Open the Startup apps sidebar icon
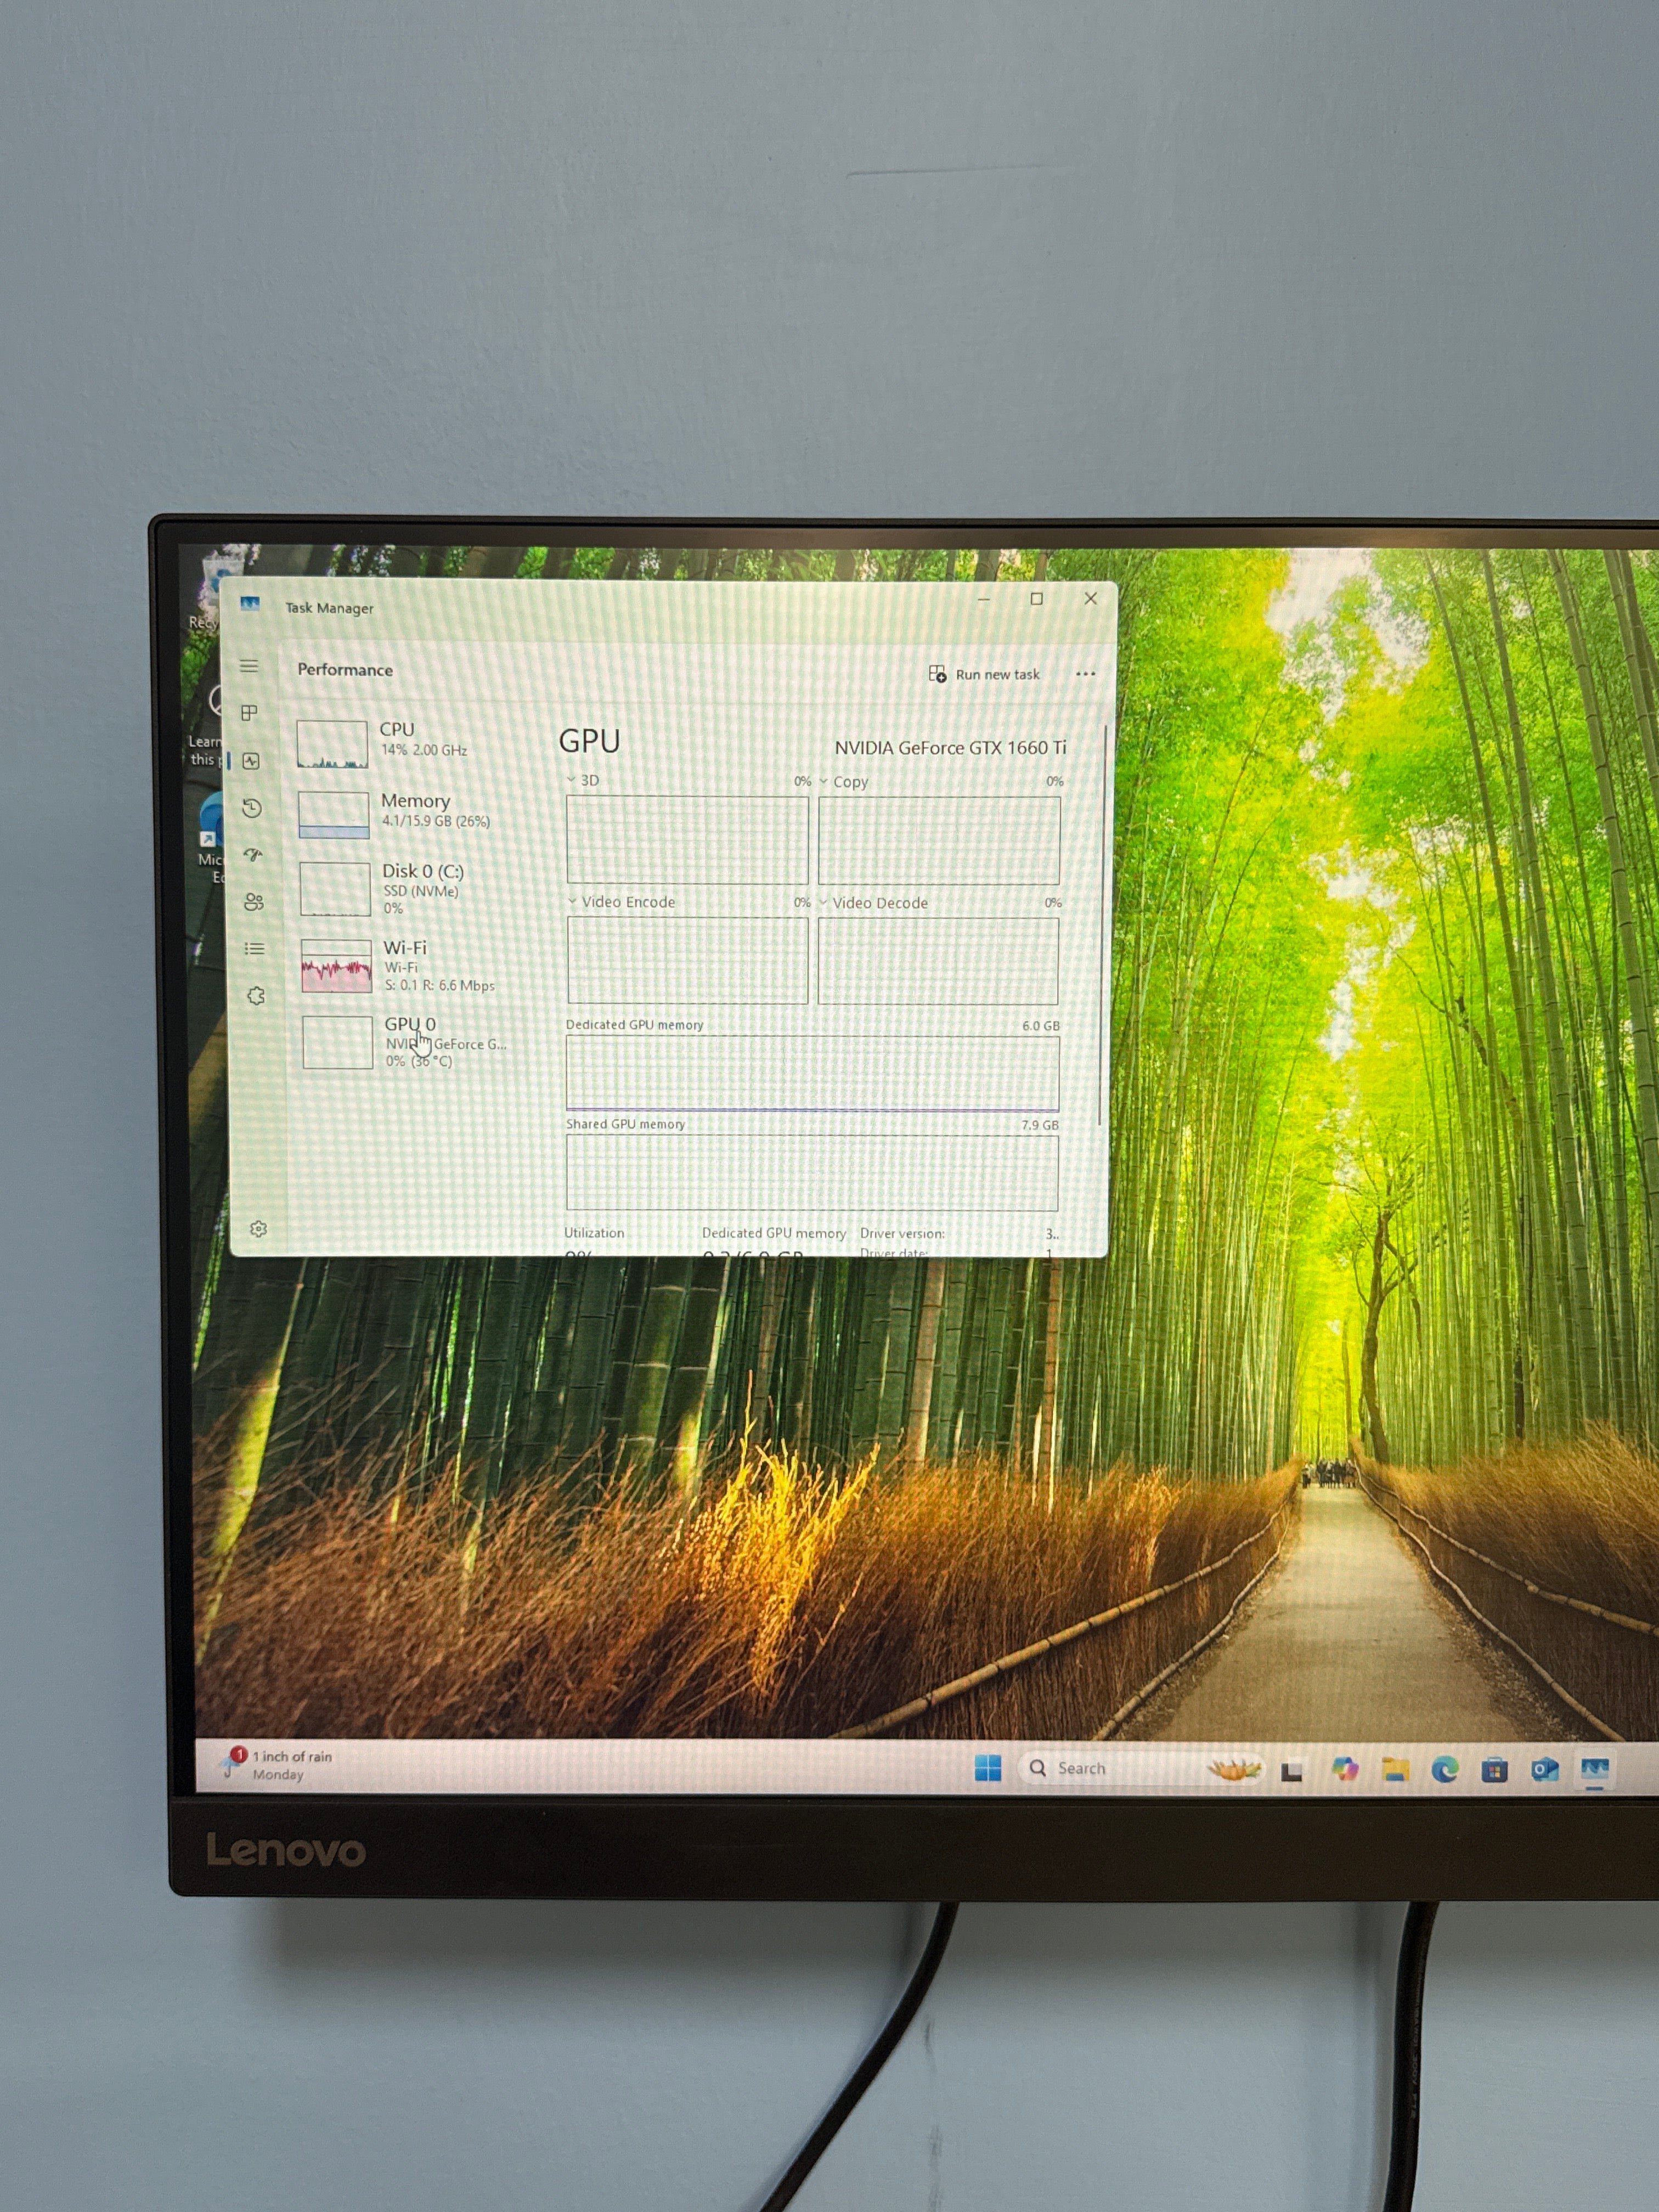Image resolution: width=1659 pixels, height=2212 pixels. 253,855
